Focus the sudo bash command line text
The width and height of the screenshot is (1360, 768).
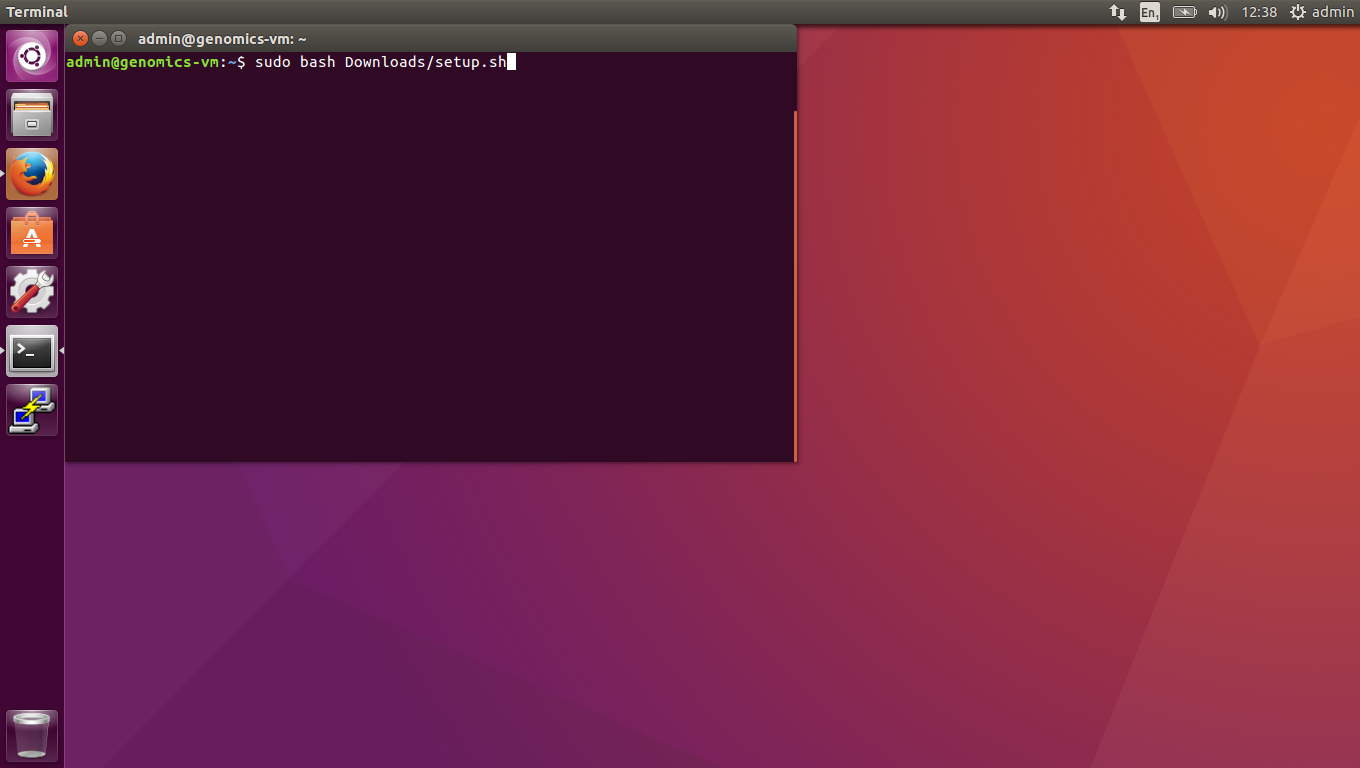click(380, 62)
